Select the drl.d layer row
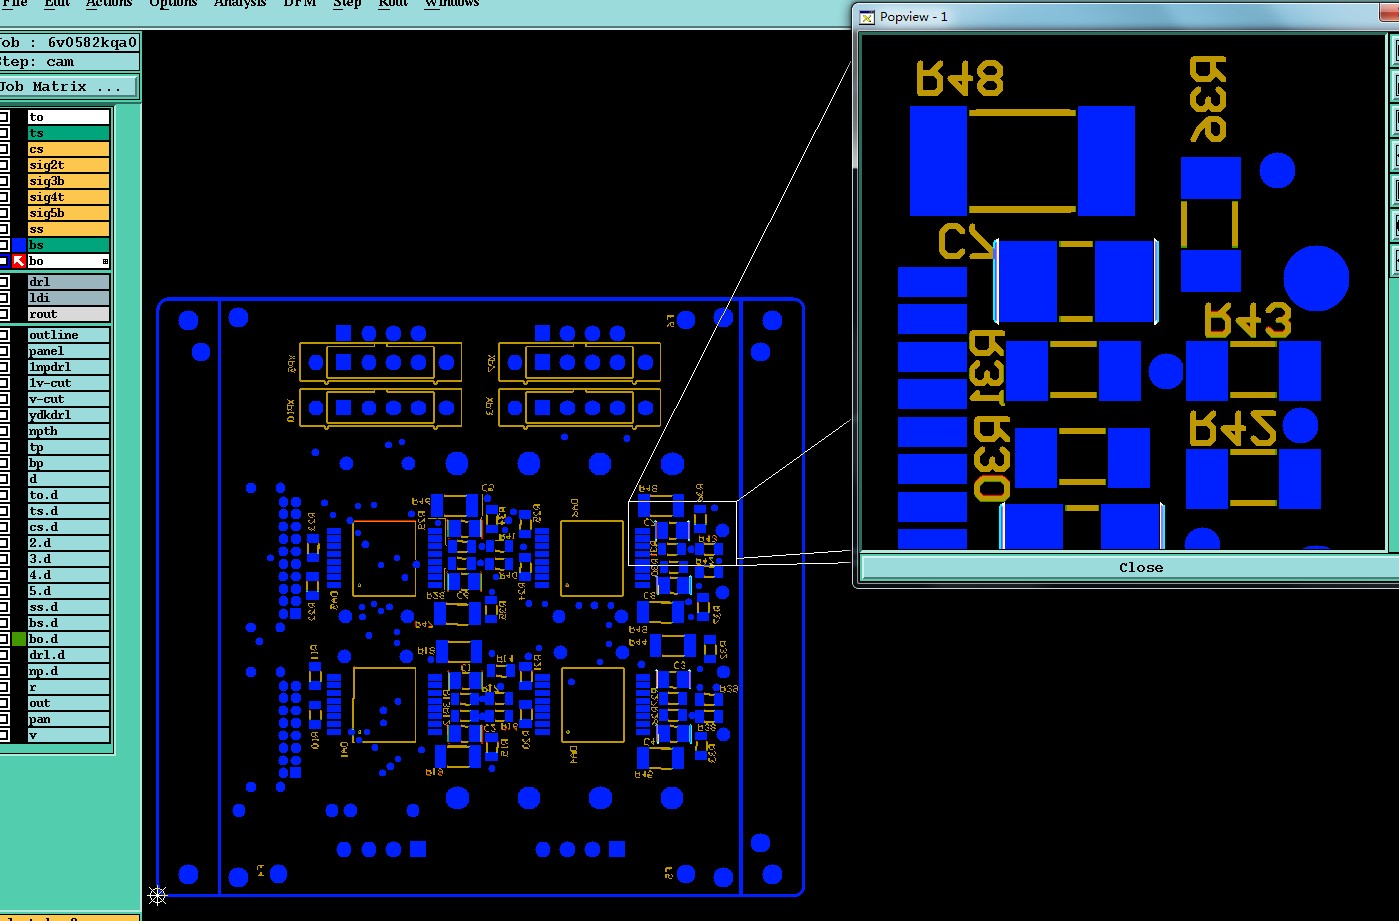The height and width of the screenshot is (921, 1399). point(68,655)
